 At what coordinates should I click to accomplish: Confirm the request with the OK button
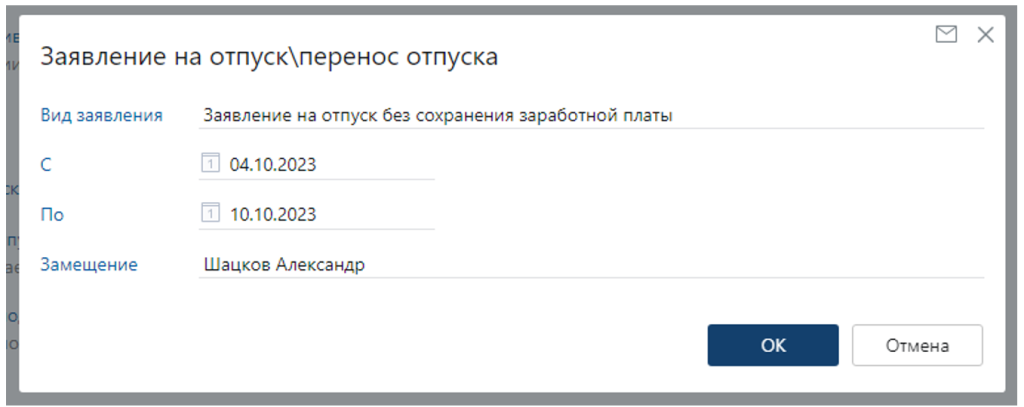773,345
